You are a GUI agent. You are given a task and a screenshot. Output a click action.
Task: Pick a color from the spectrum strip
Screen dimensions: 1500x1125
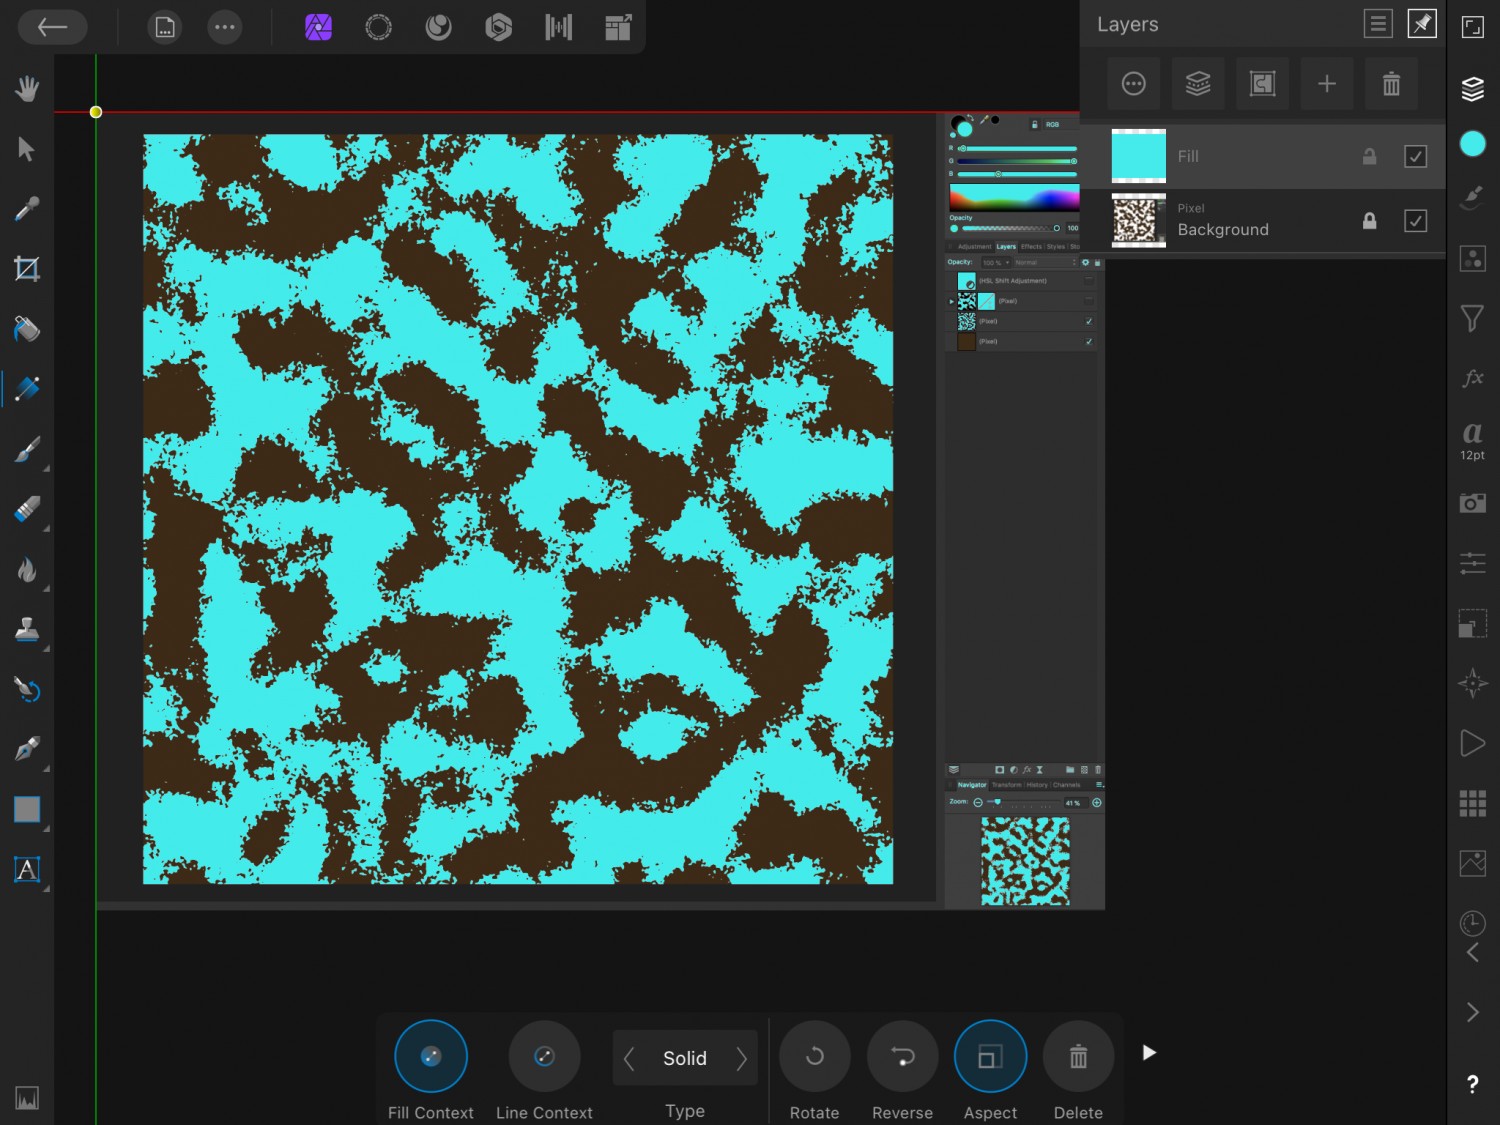pyautogui.click(x=1014, y=196)
